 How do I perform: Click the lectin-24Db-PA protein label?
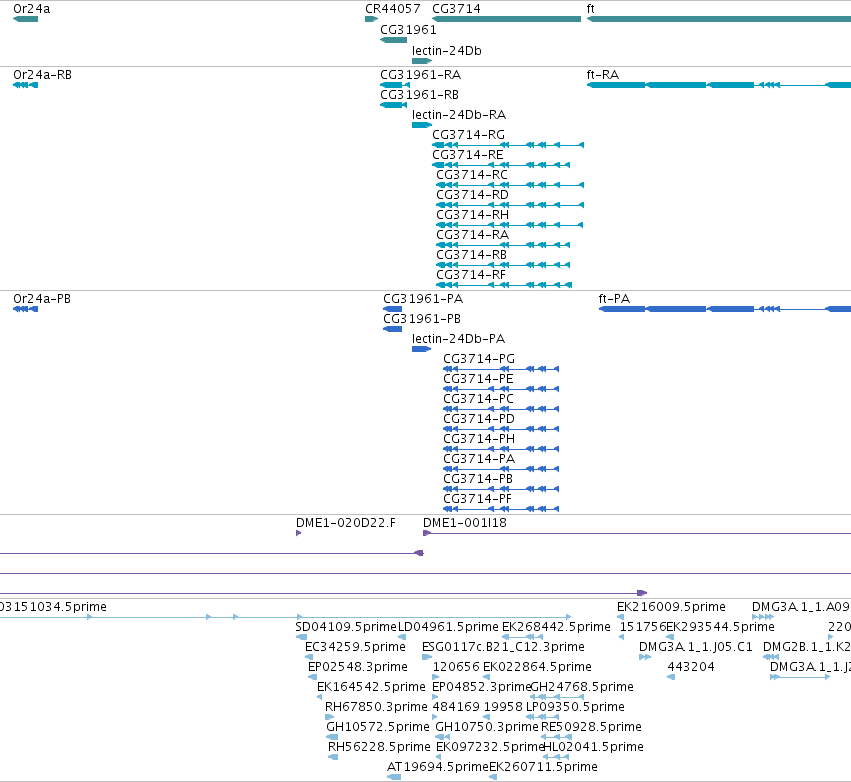point(458,339)
